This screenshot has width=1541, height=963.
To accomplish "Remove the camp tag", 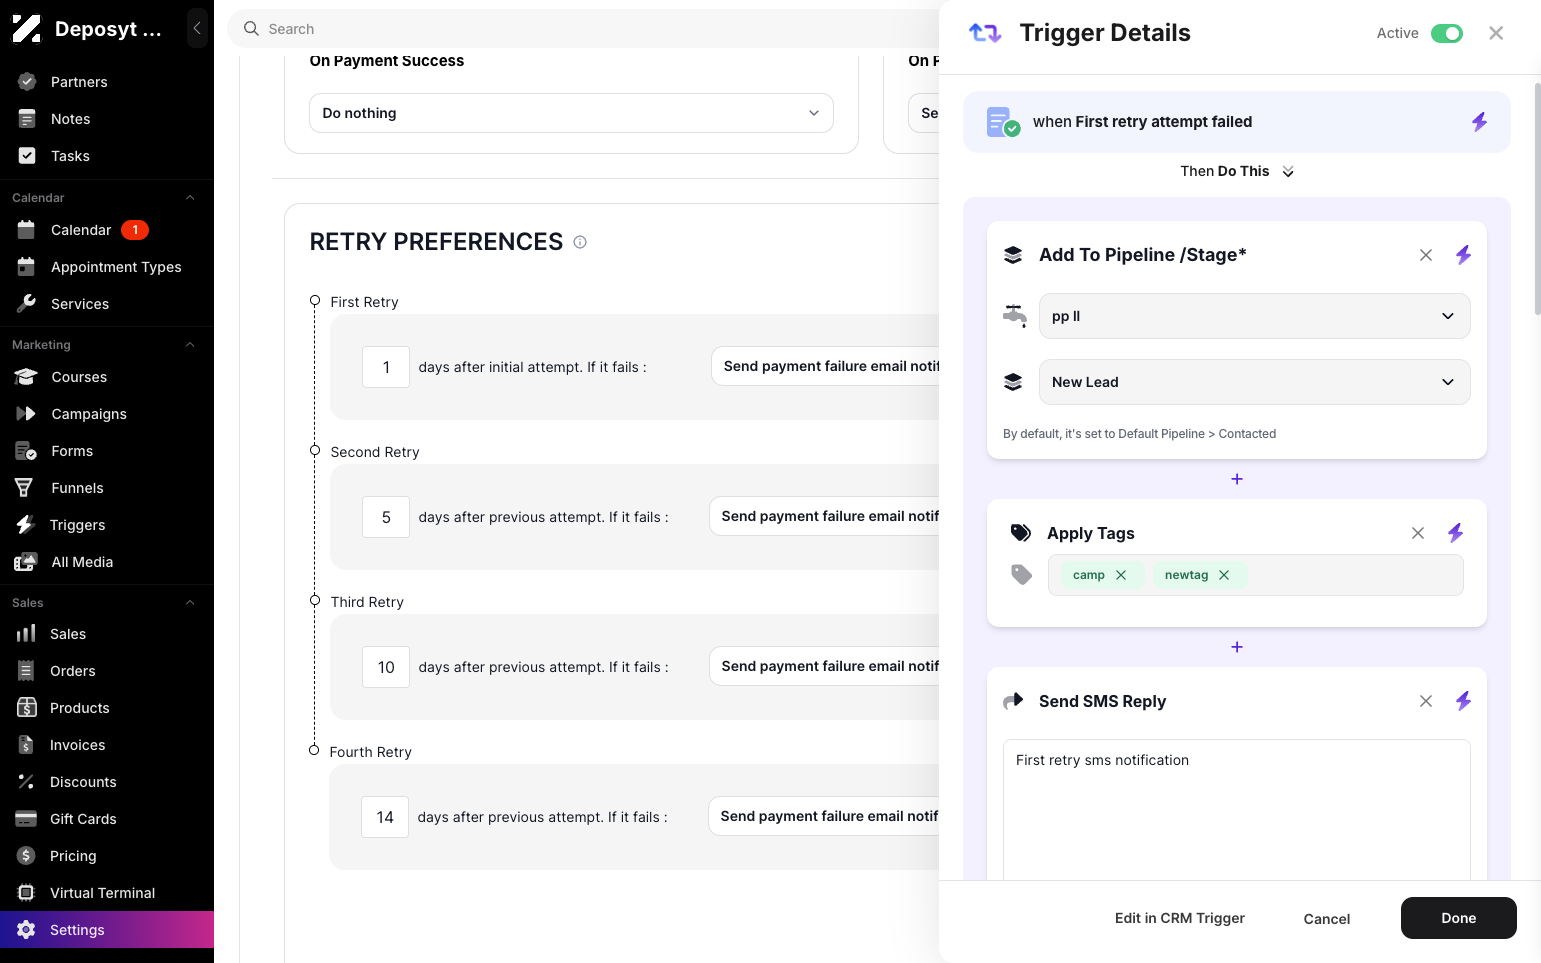I will (x=1121, y=575).
